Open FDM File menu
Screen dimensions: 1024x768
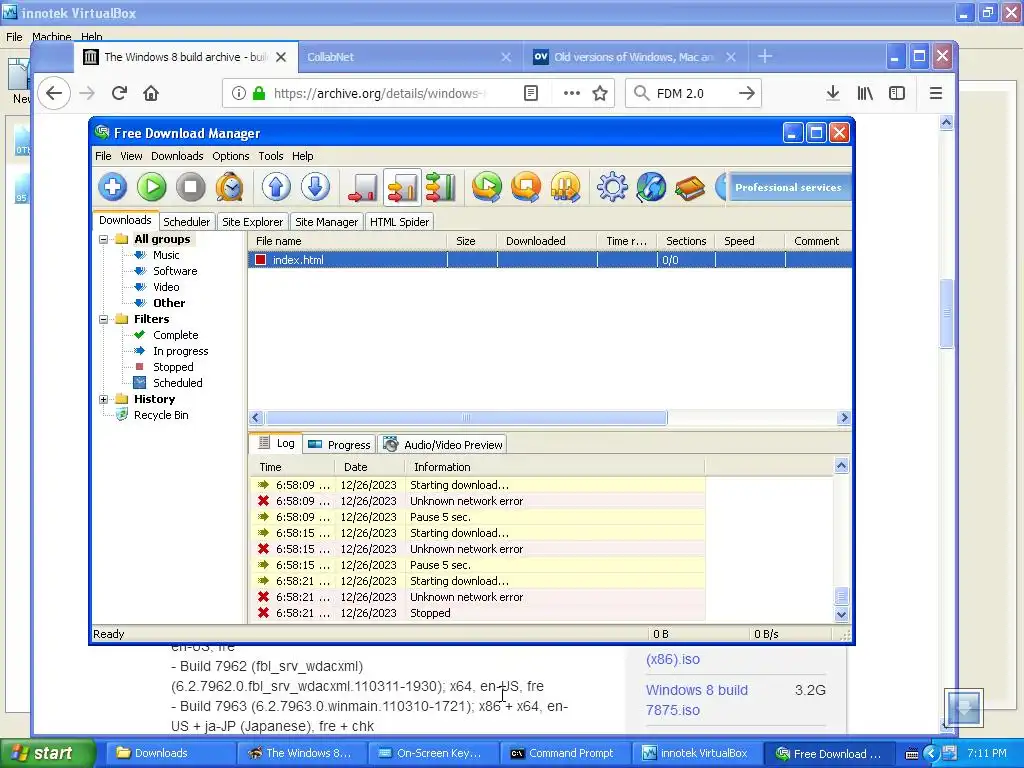[103, 156]
